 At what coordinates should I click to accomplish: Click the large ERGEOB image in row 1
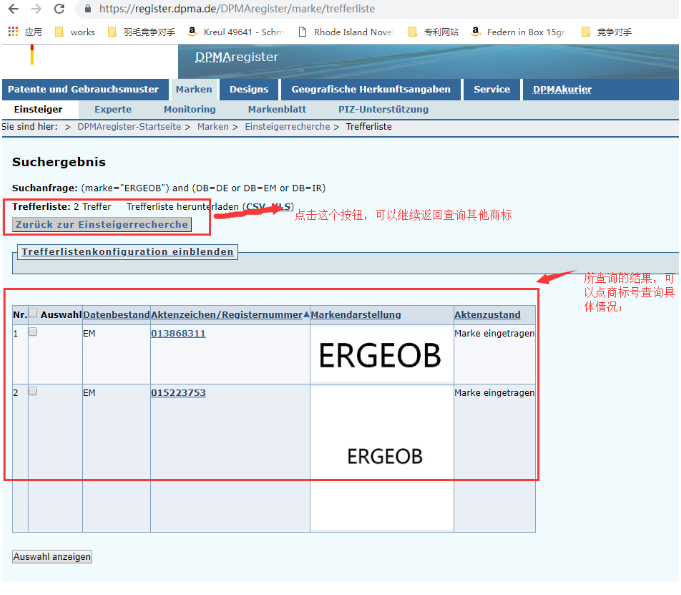coord(380,355)
